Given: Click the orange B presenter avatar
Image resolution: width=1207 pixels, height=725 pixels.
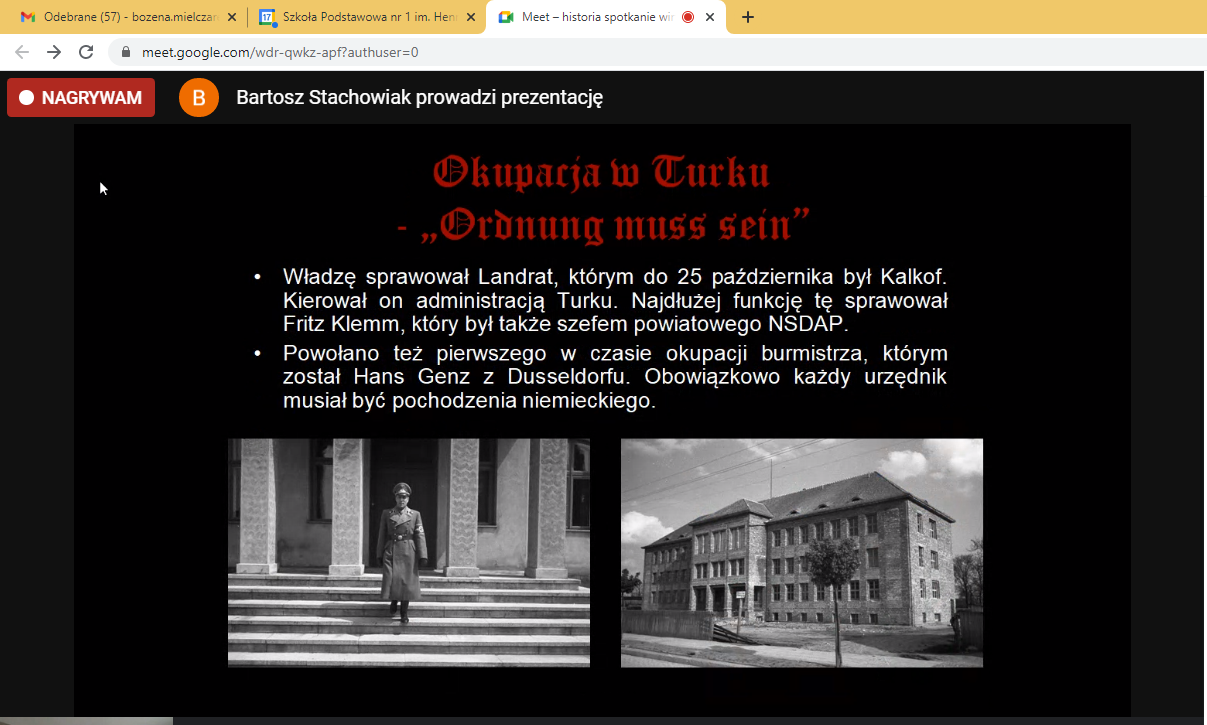Looking at the screenshot, I should 198,98.
